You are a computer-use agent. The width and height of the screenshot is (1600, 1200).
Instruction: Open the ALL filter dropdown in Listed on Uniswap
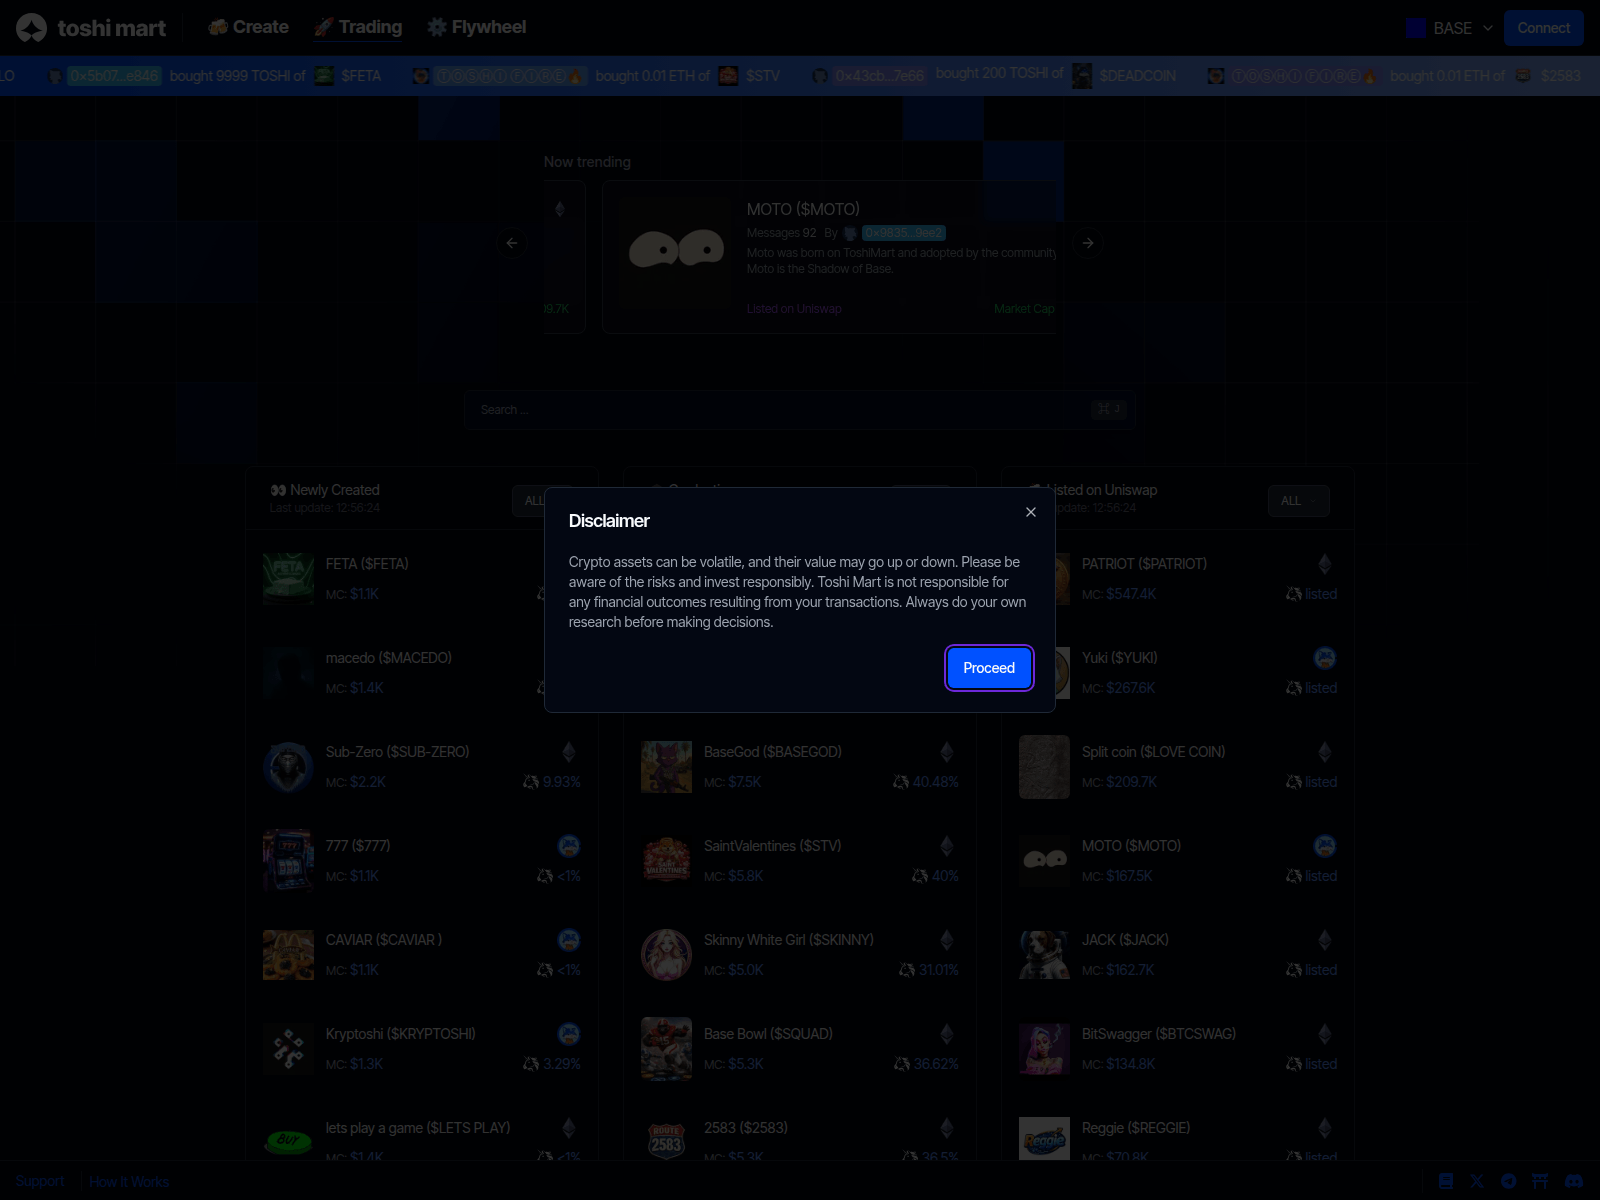pyautogui.click(x=1299, y=501)
